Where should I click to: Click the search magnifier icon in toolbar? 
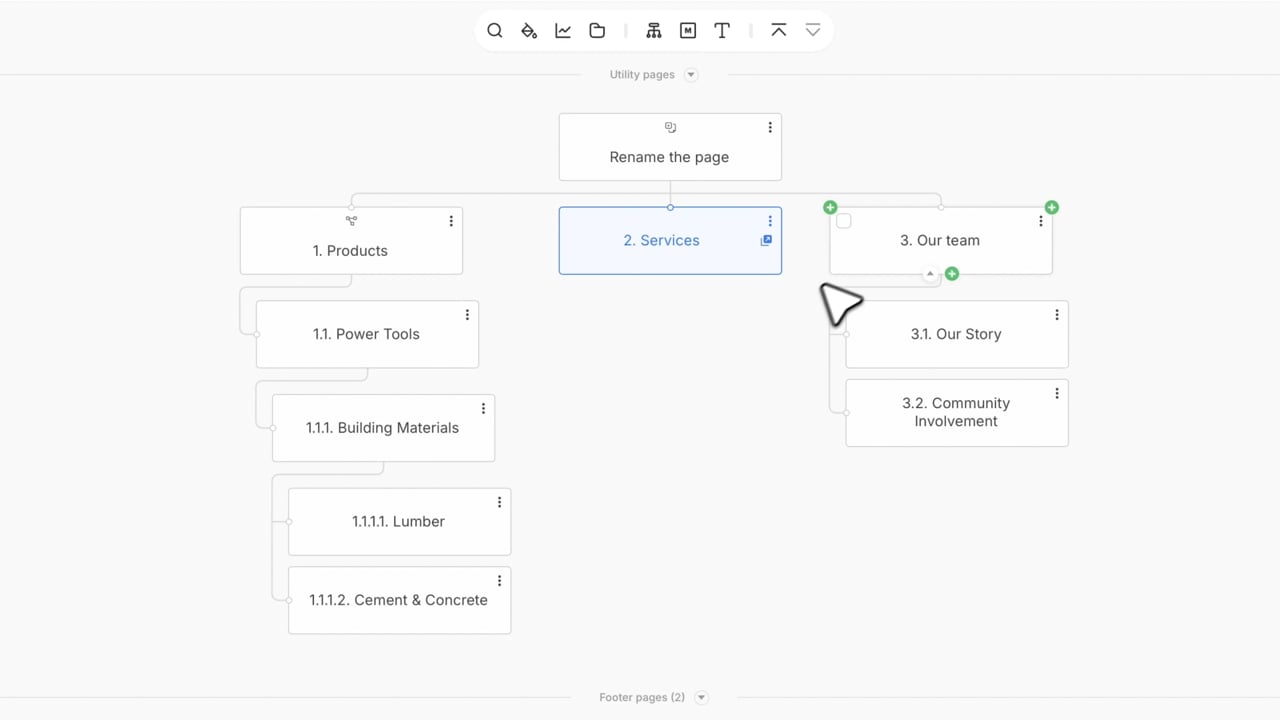pos(495,31)
